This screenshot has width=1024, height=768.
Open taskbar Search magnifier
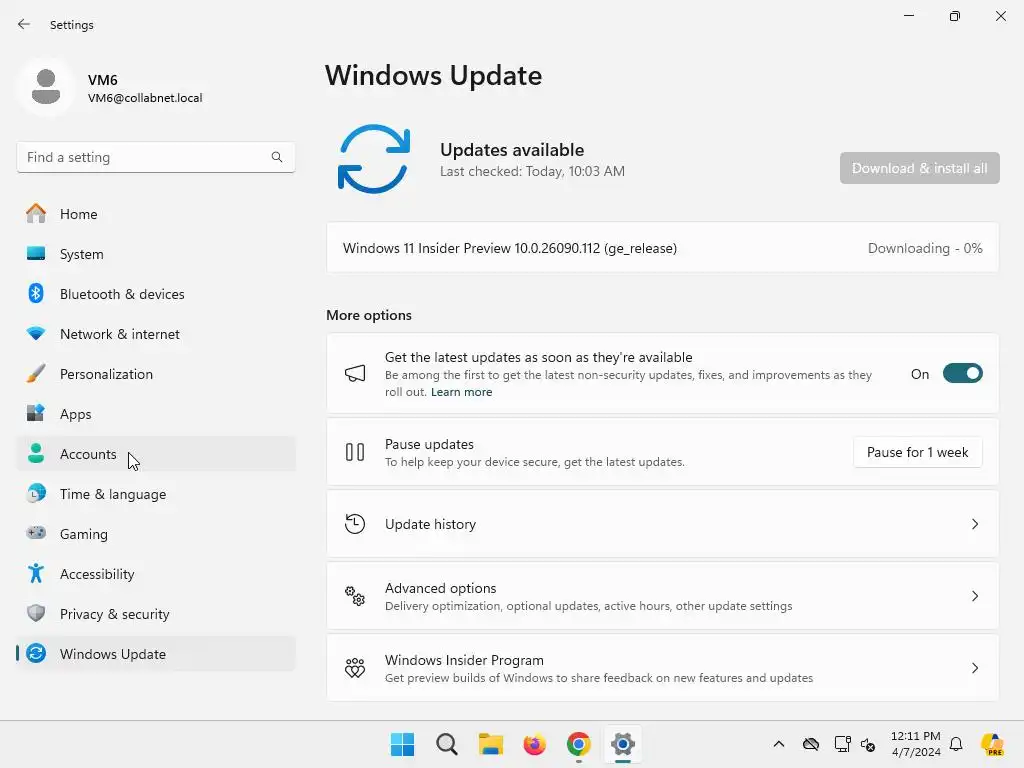click(447, 744)
